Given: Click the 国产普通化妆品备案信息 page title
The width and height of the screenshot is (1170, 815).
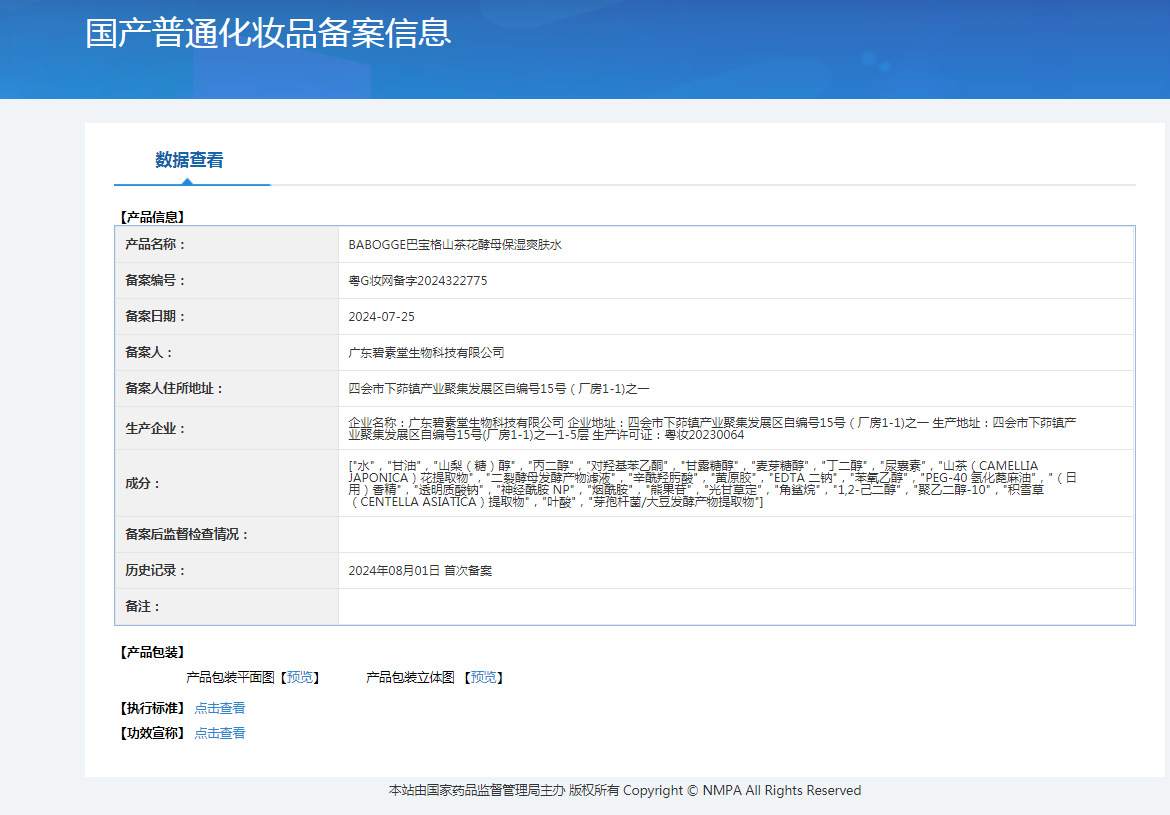Looking at the screenshot, I should pos(268,33).
